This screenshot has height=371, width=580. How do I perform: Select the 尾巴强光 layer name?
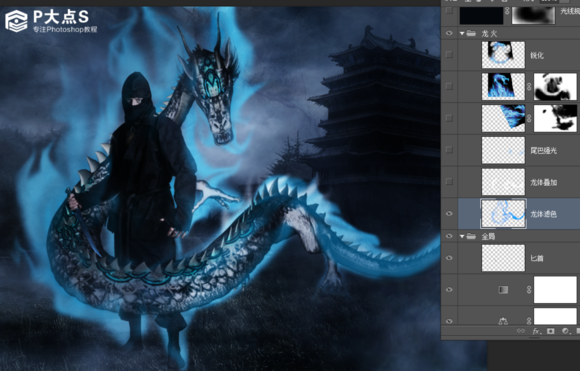[543, 151]
